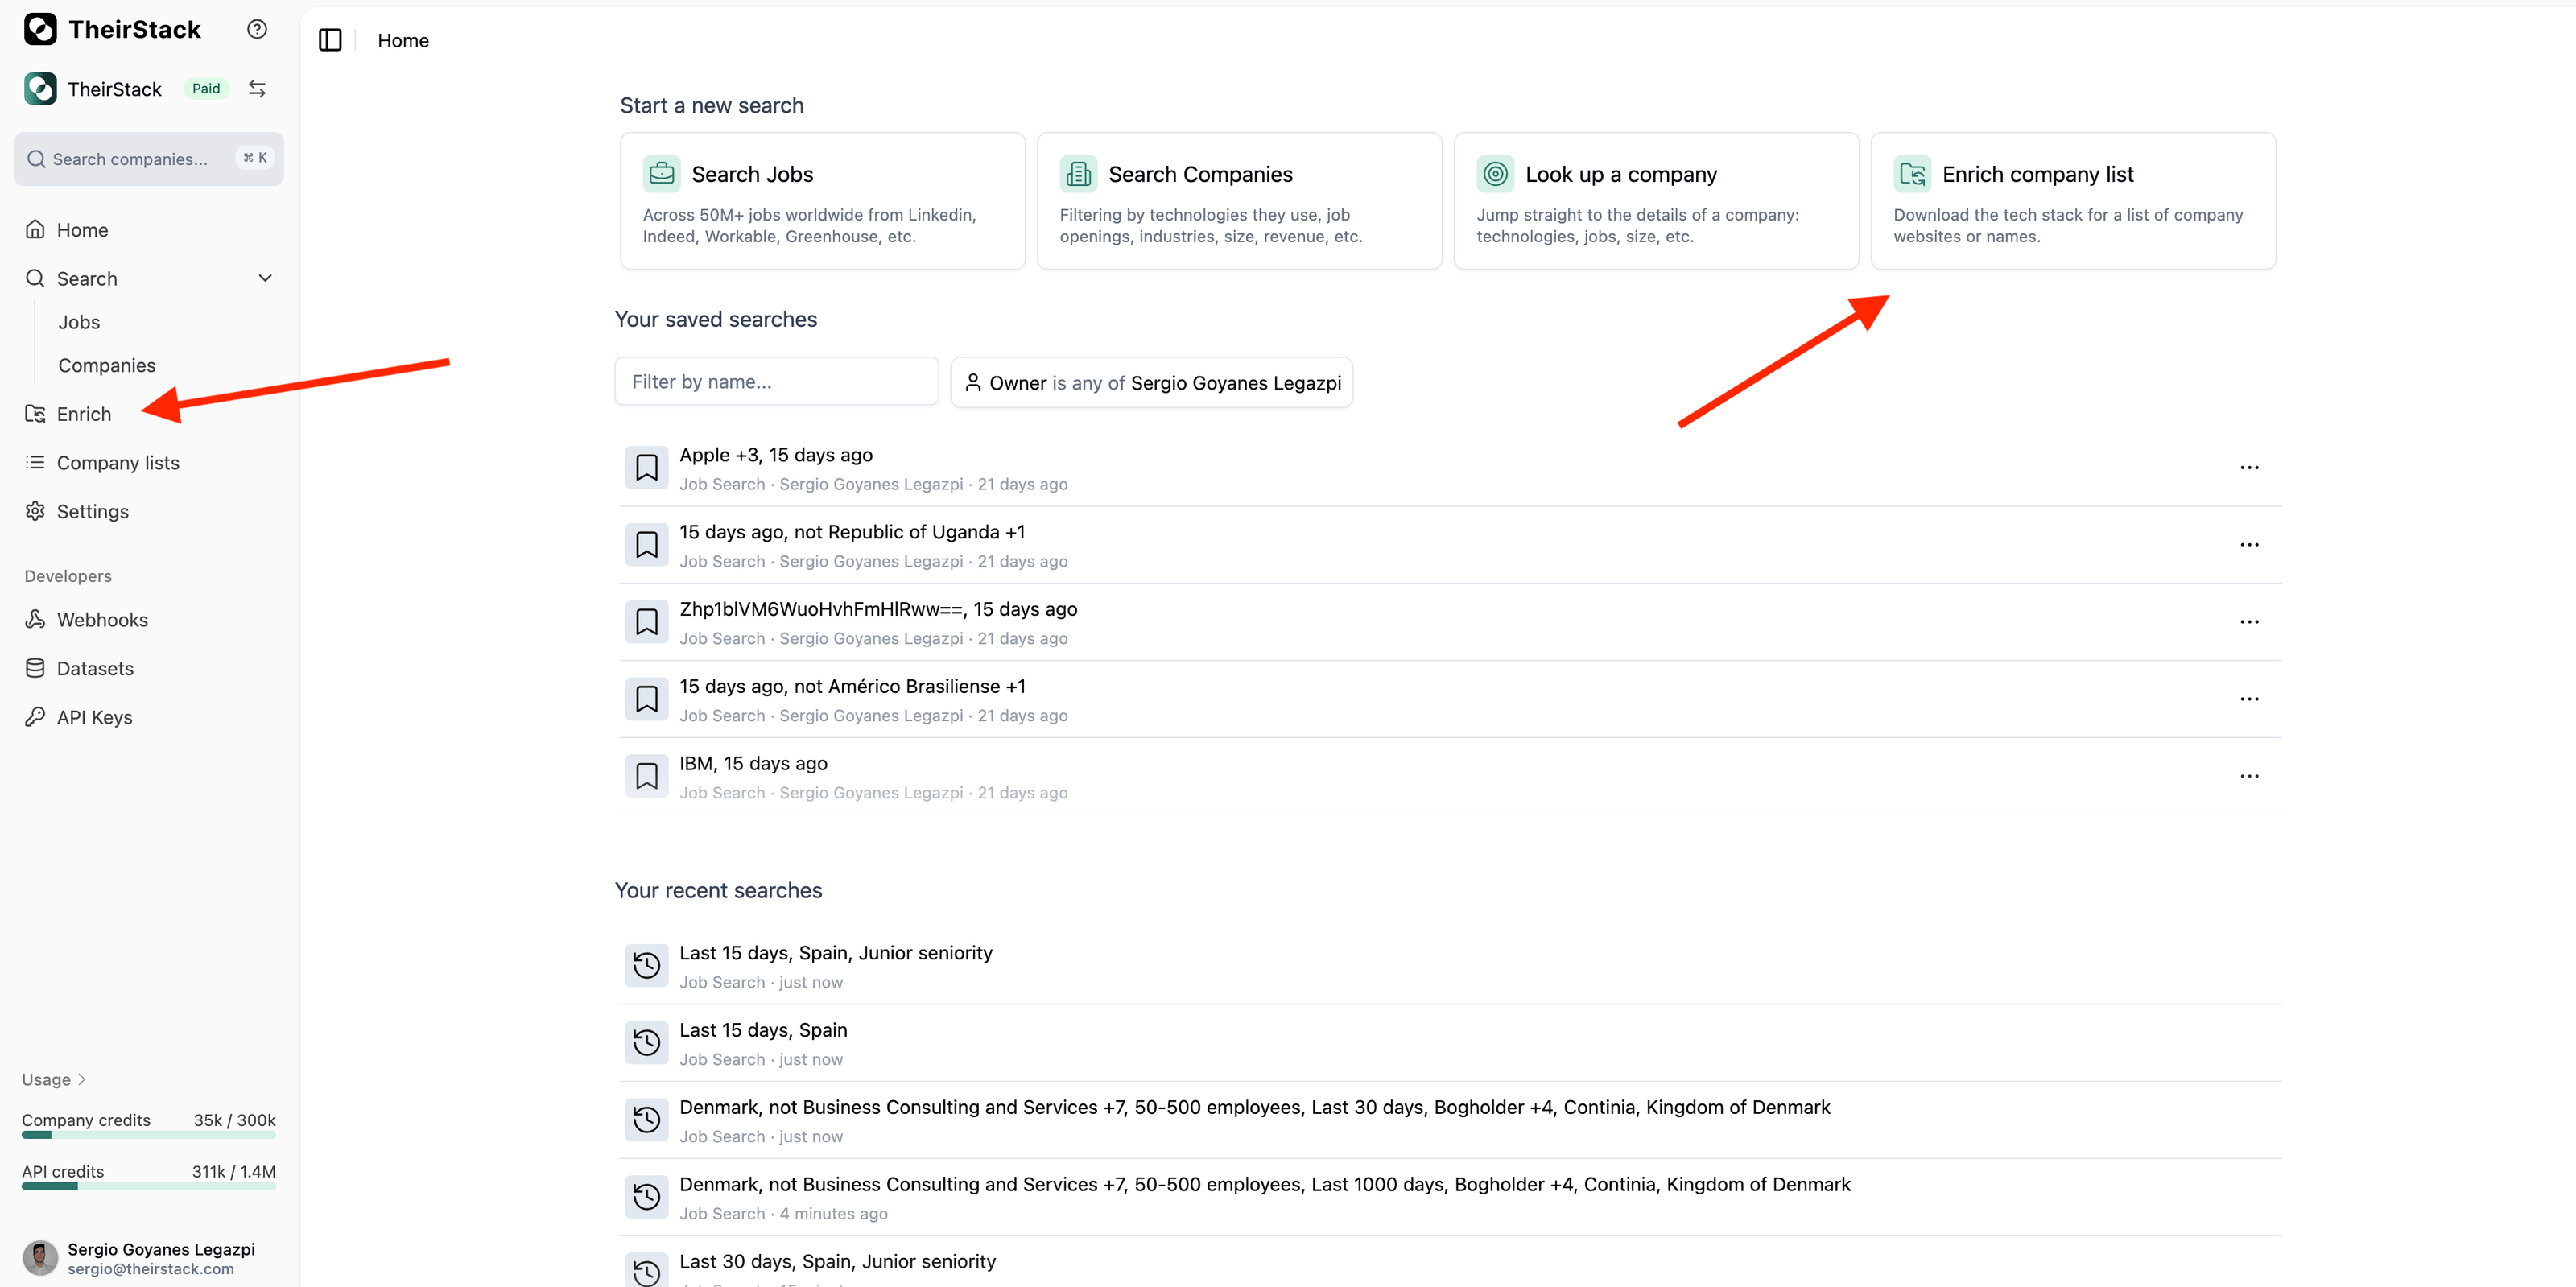Open the Search Companies card
Image resolution: width=2576 pixels, height=1287 pixels.
point(1239,200)
